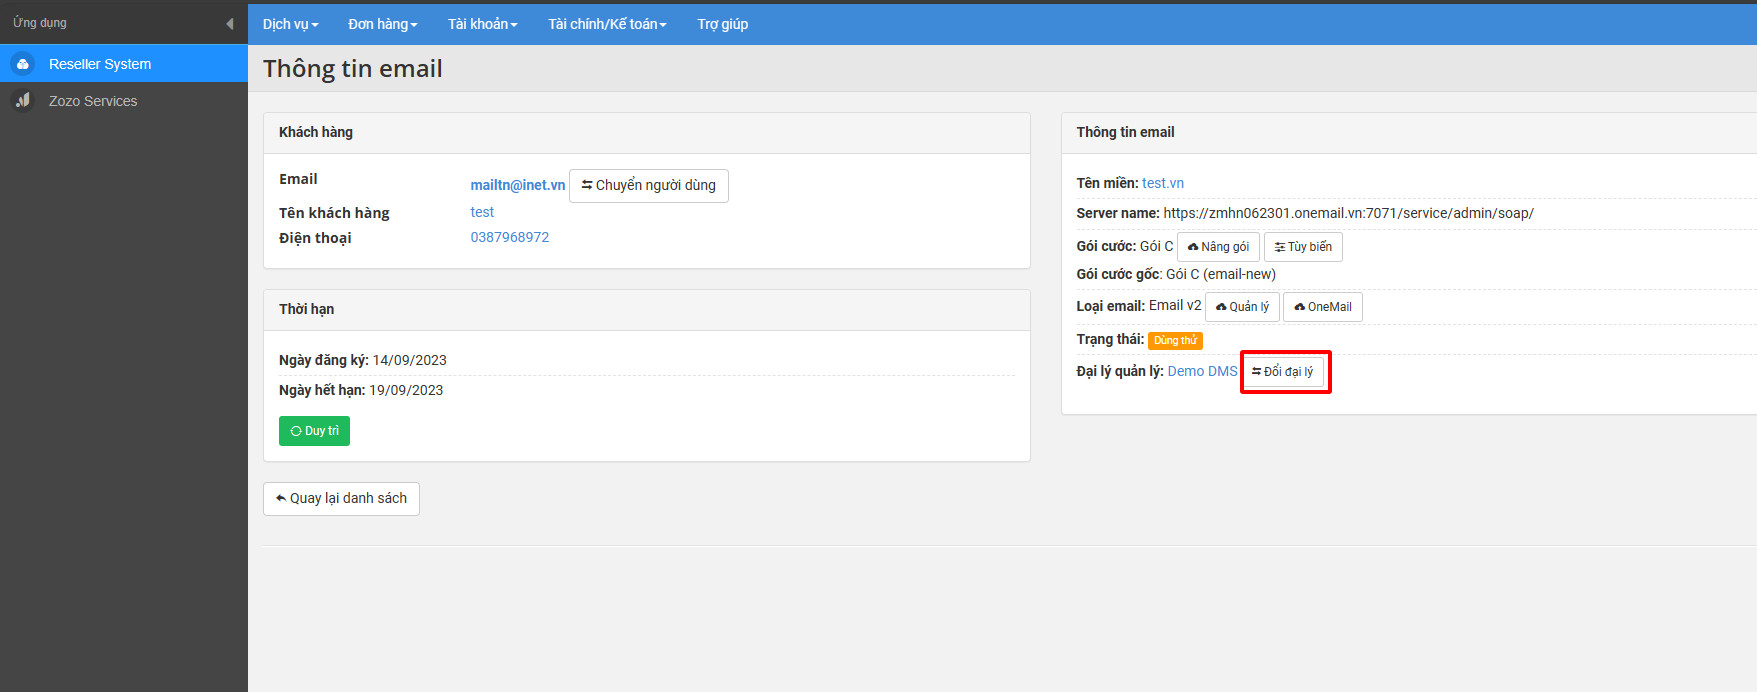Click phone number 0387968972 link
The image size is (1757, 692).
coord(510,237)
